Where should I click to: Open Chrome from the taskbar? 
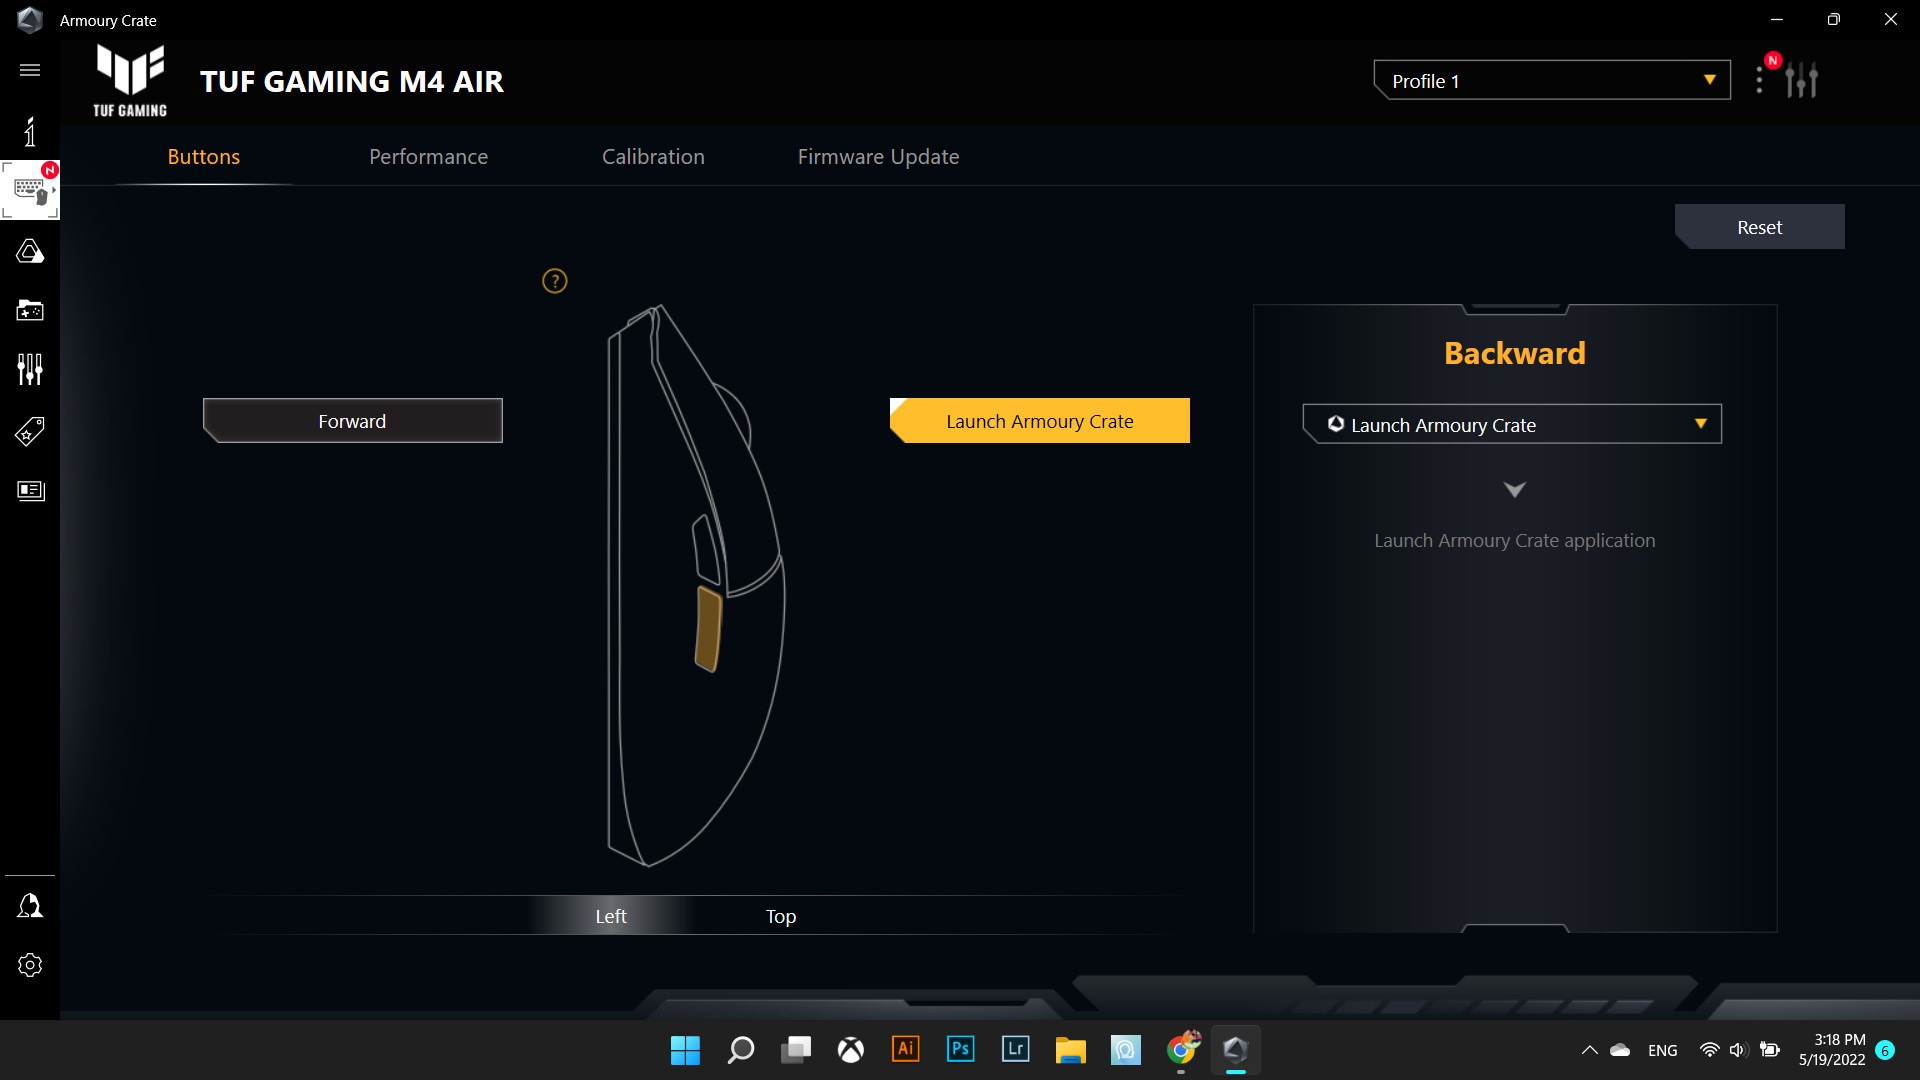1181,1049
